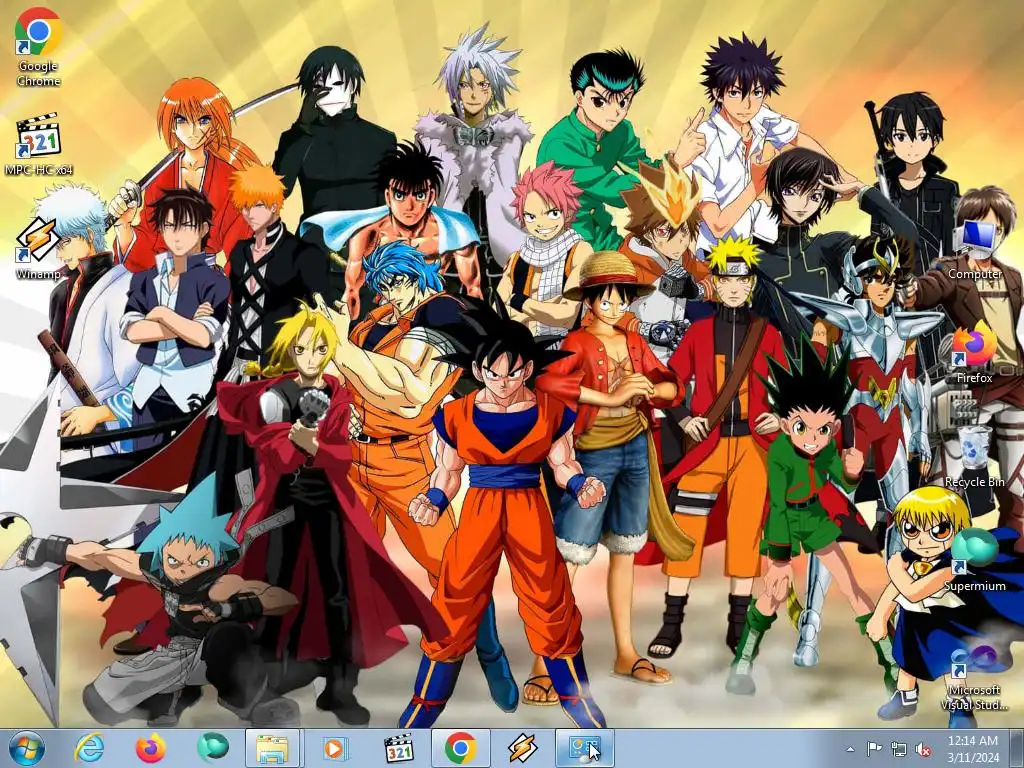Open the clock showing 12:14 AM
The width and height of the screenshot is (1024, 768).
click(973, 748)
